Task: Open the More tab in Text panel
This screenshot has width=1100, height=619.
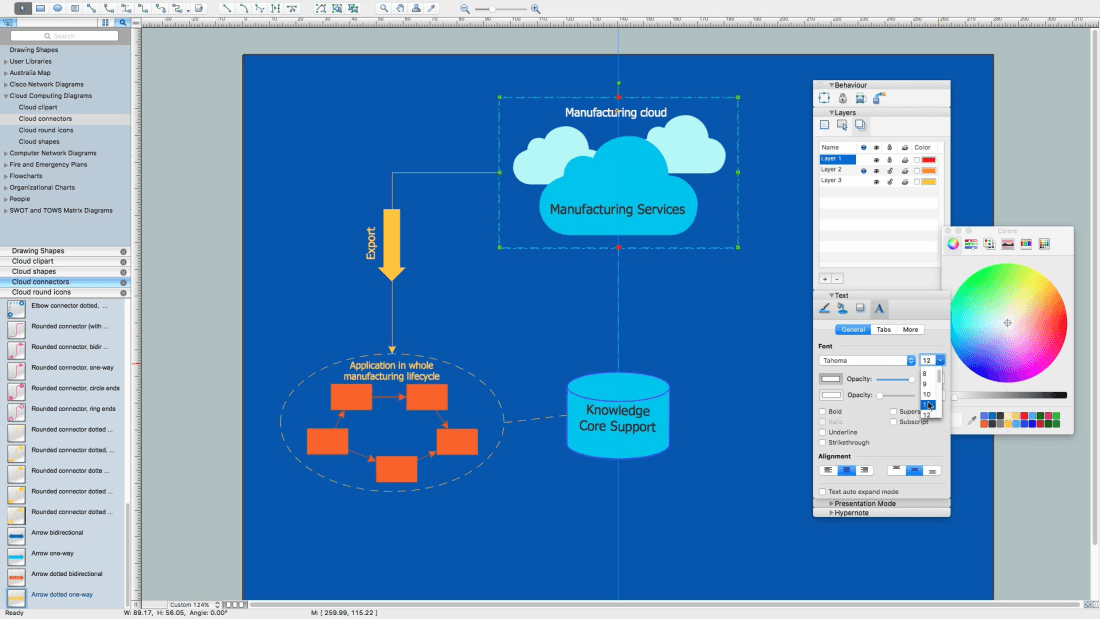Action: click(x=910, y=329)
